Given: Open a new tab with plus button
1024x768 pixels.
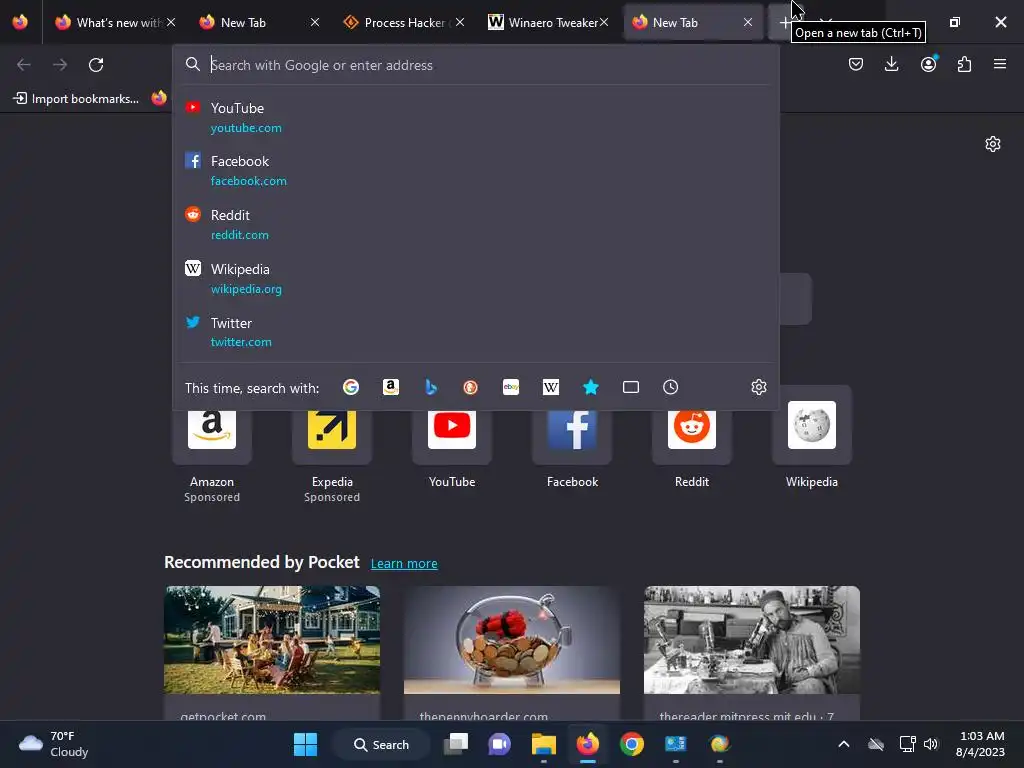Looking at the screenshot, I should (784, 23).
